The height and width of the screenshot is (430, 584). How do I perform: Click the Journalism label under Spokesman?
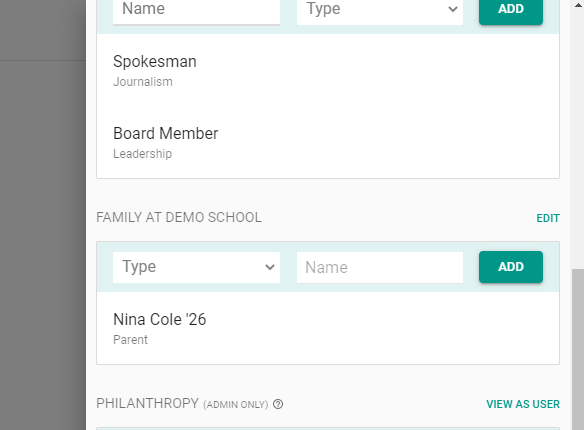(x=143, y=82)
